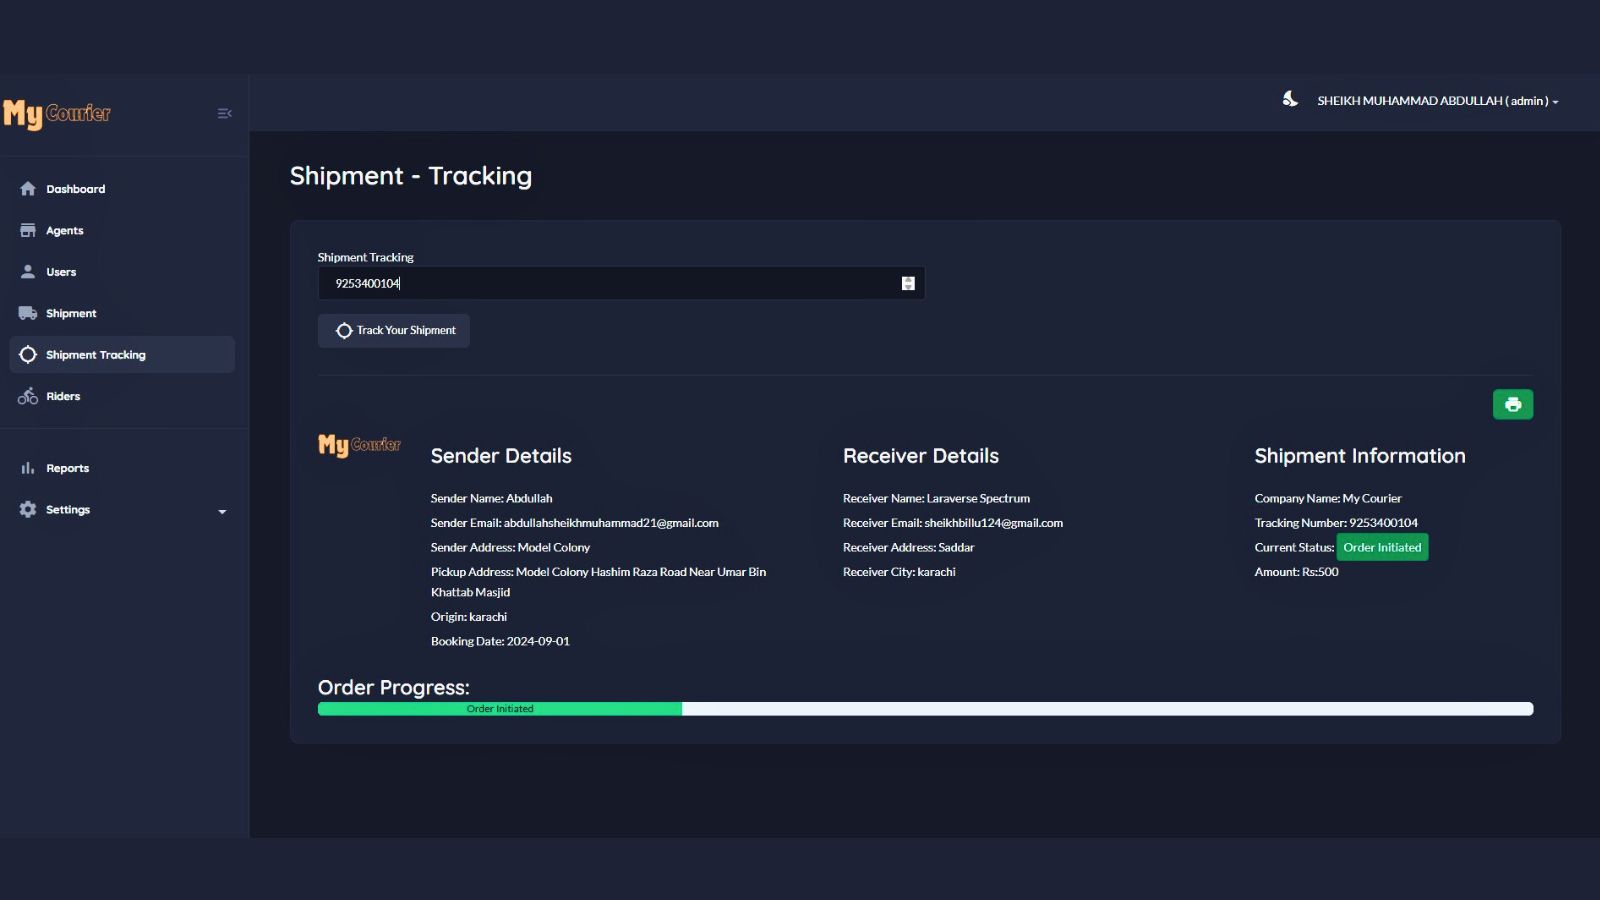This screenshot has width=1600, height=900.
Task: Open the Dashboard menu item
Action: tap(122, 189)
